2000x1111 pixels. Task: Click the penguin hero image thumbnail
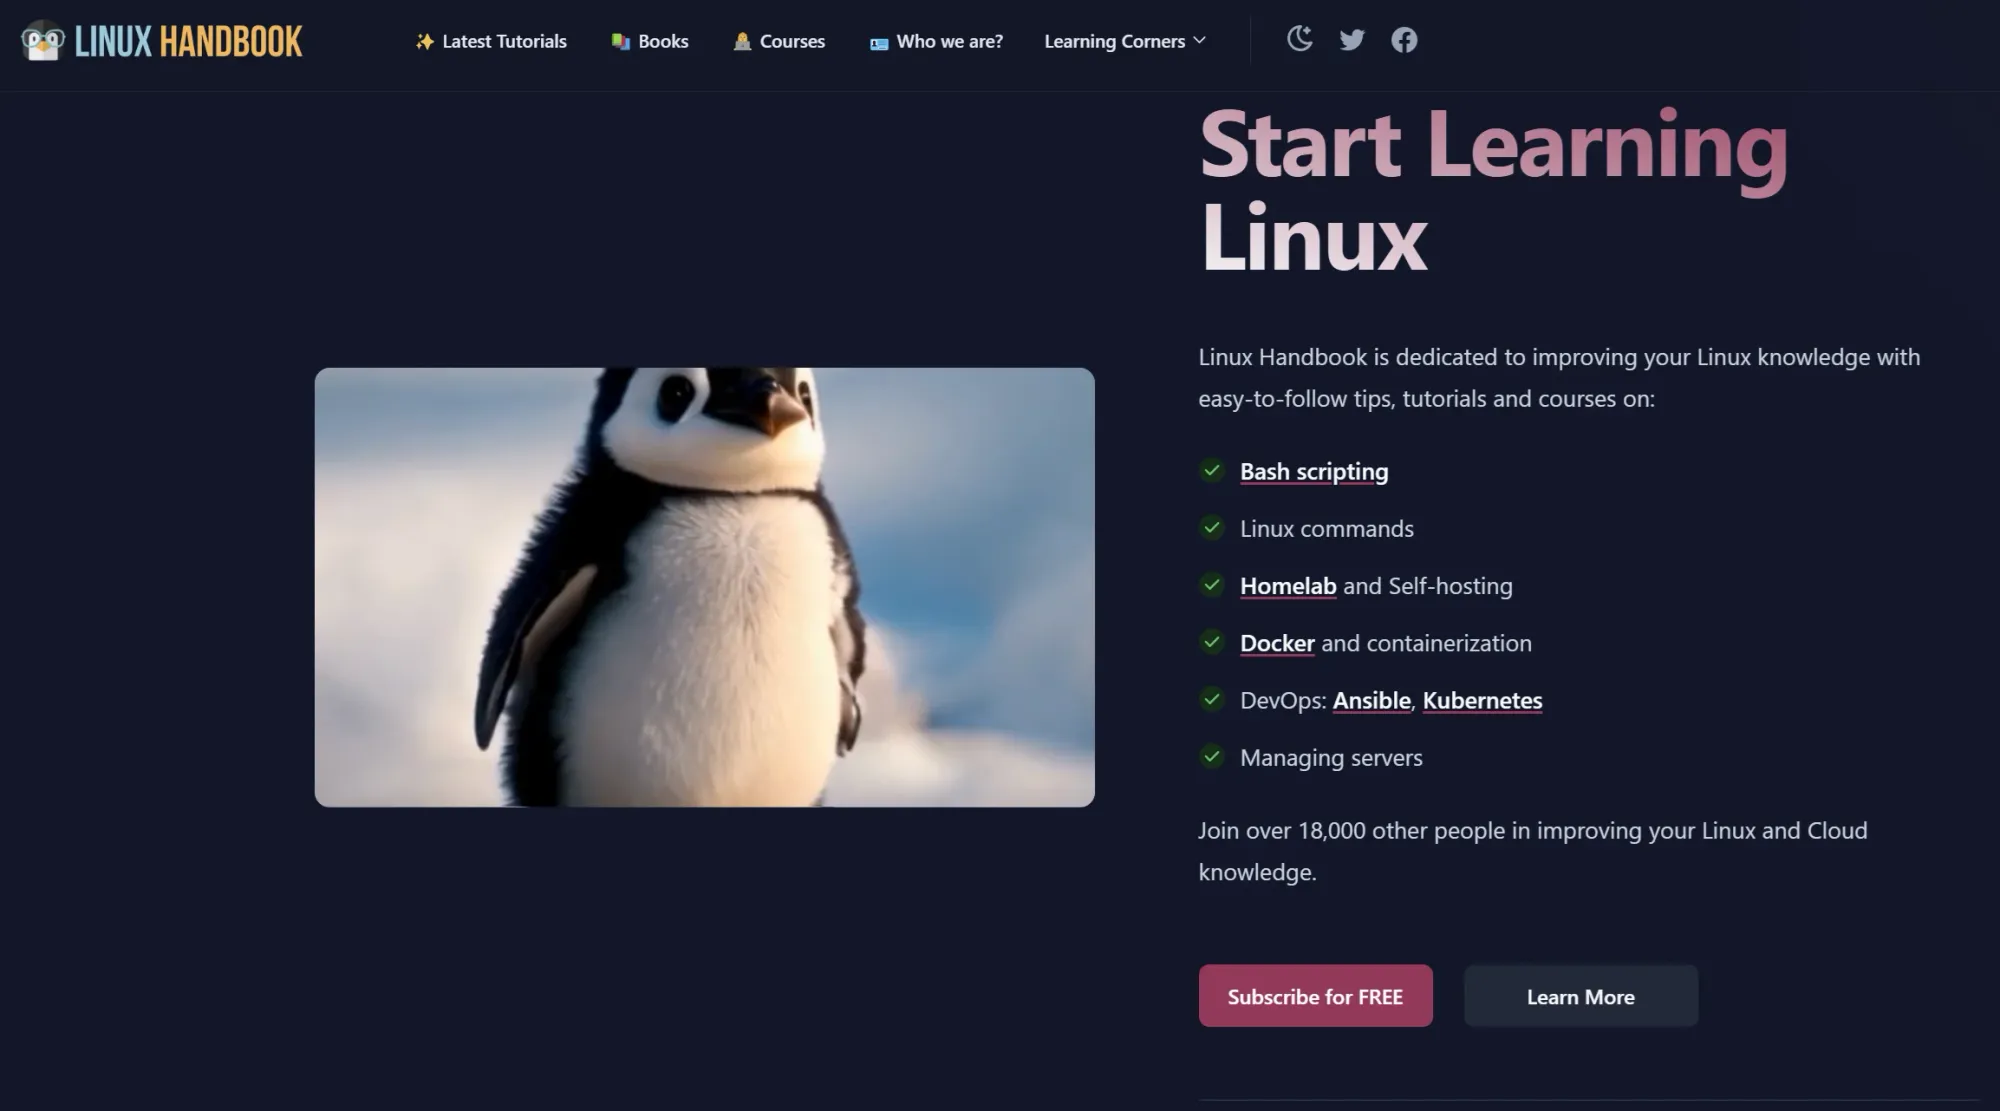pos(705,587)
